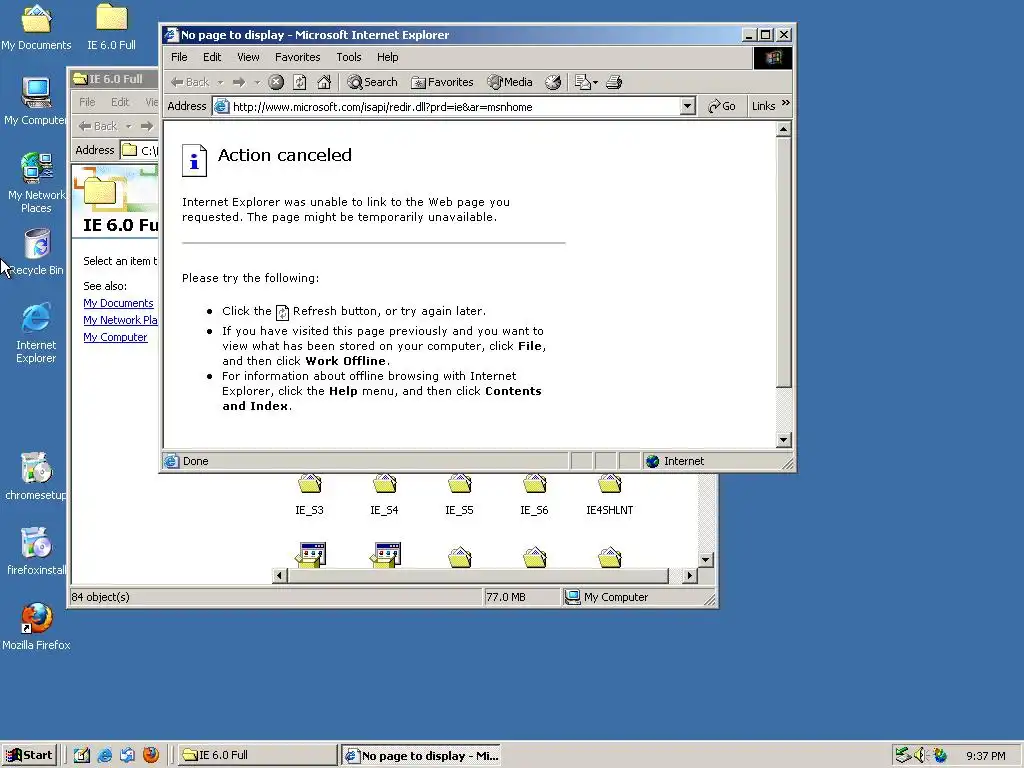Click the page scrollbar down arrow
The width and height of the screenshot is (1024, 768).
pyautogui.click(x=784, y=440)
